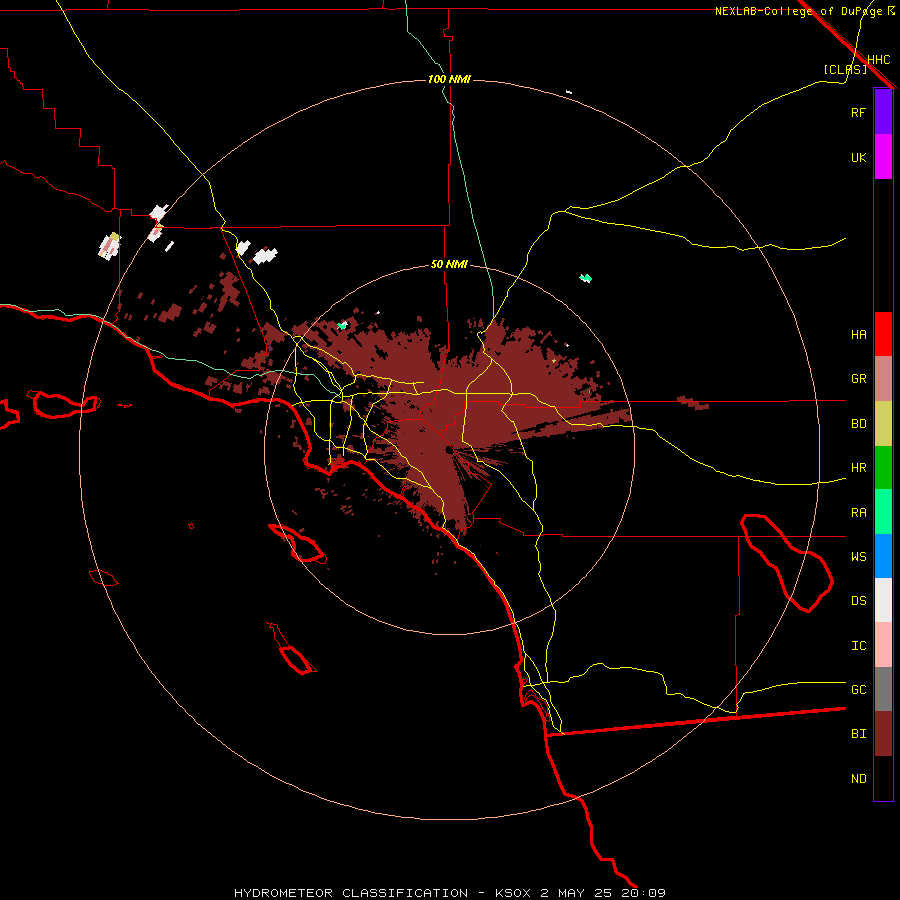Click the HA red legend swatch
The width and height of the screenshot is (900, 900).
click(x=883, y=334)
